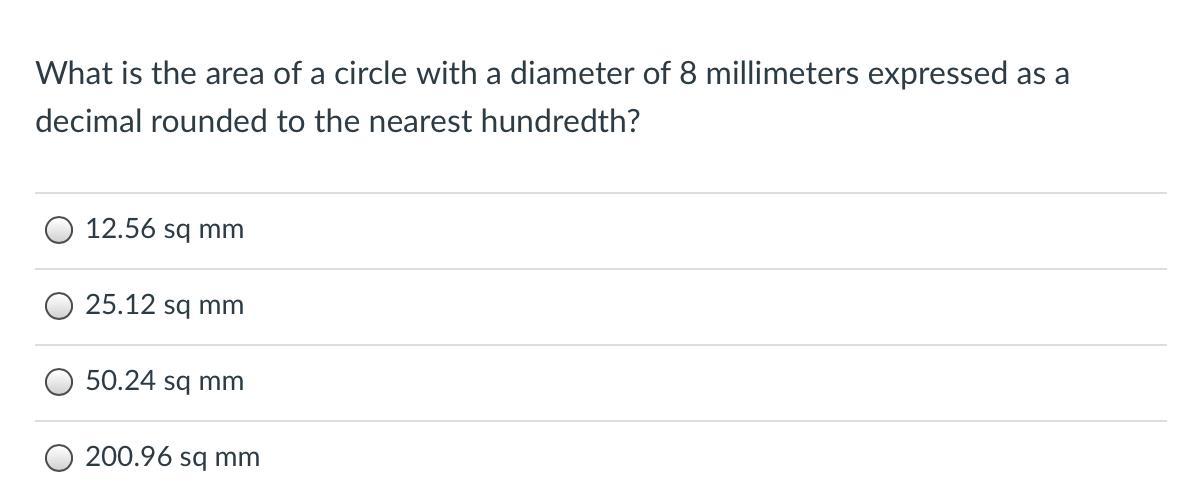
Task: Click the '12.56 sq mm' answer label text
Action: pos(165,229)
